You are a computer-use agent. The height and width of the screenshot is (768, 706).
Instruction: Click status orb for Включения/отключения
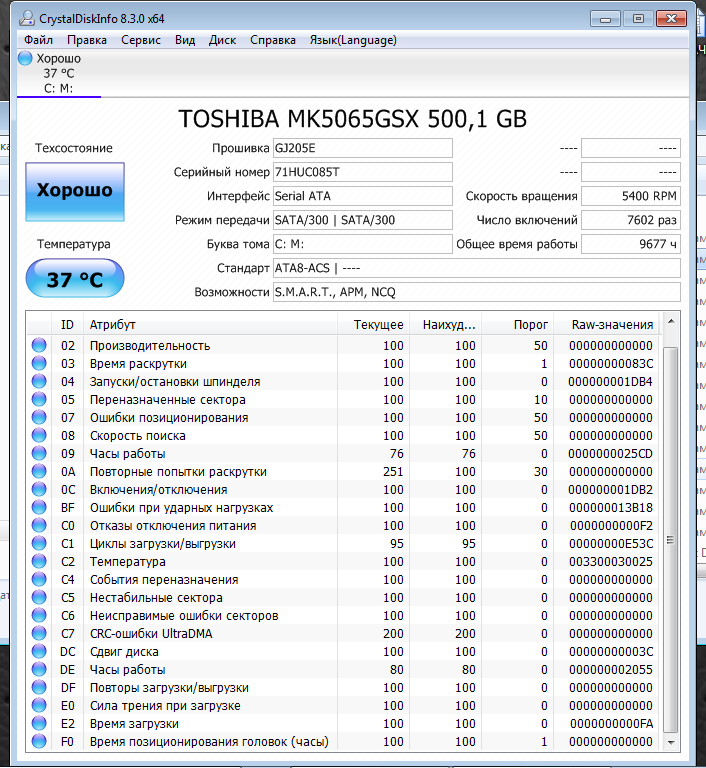[39, 489]
